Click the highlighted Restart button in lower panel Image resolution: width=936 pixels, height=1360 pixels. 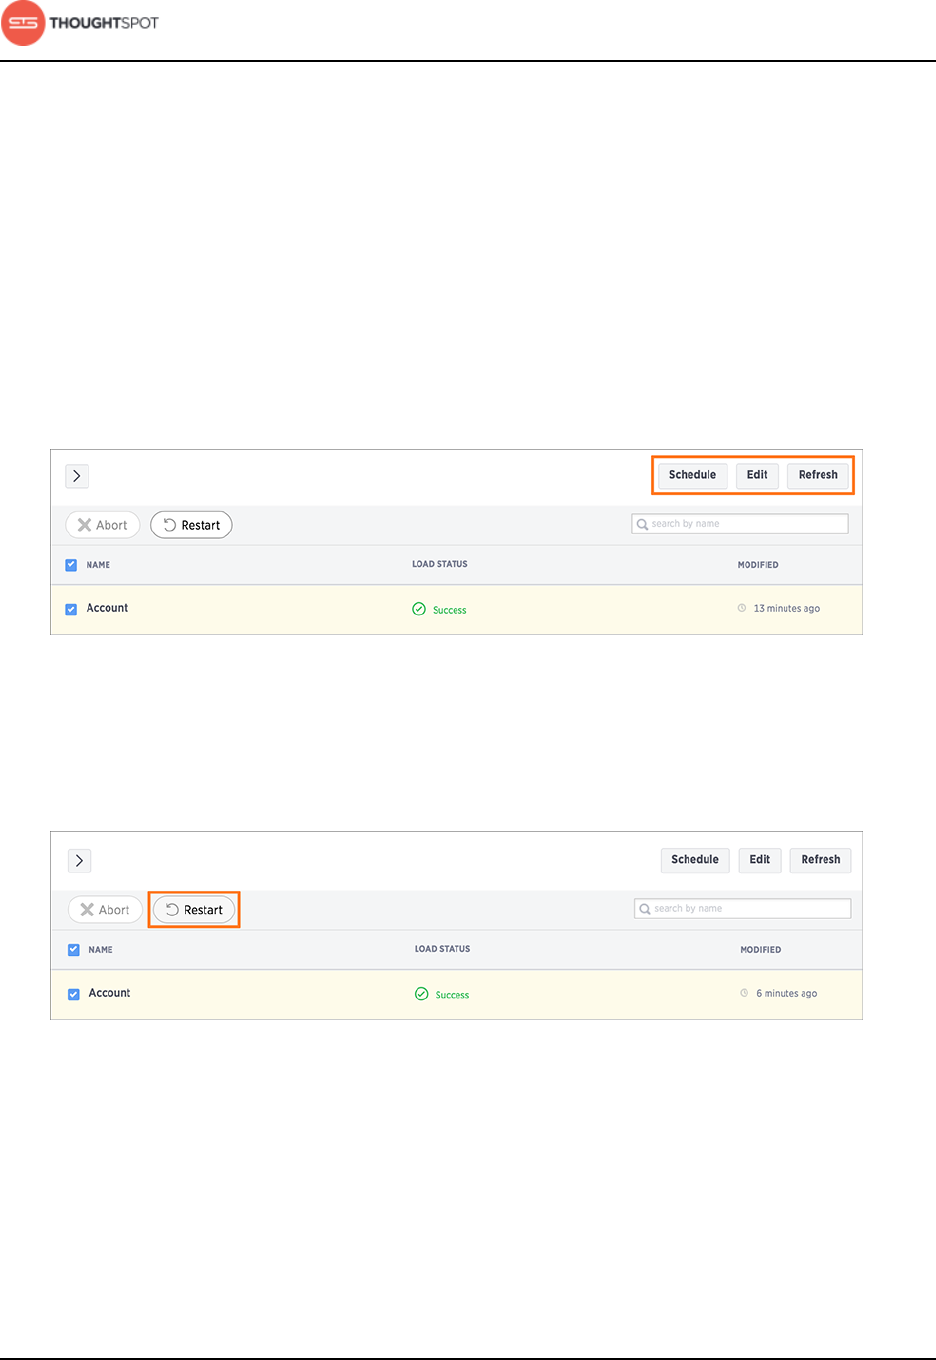click(194, 910)
